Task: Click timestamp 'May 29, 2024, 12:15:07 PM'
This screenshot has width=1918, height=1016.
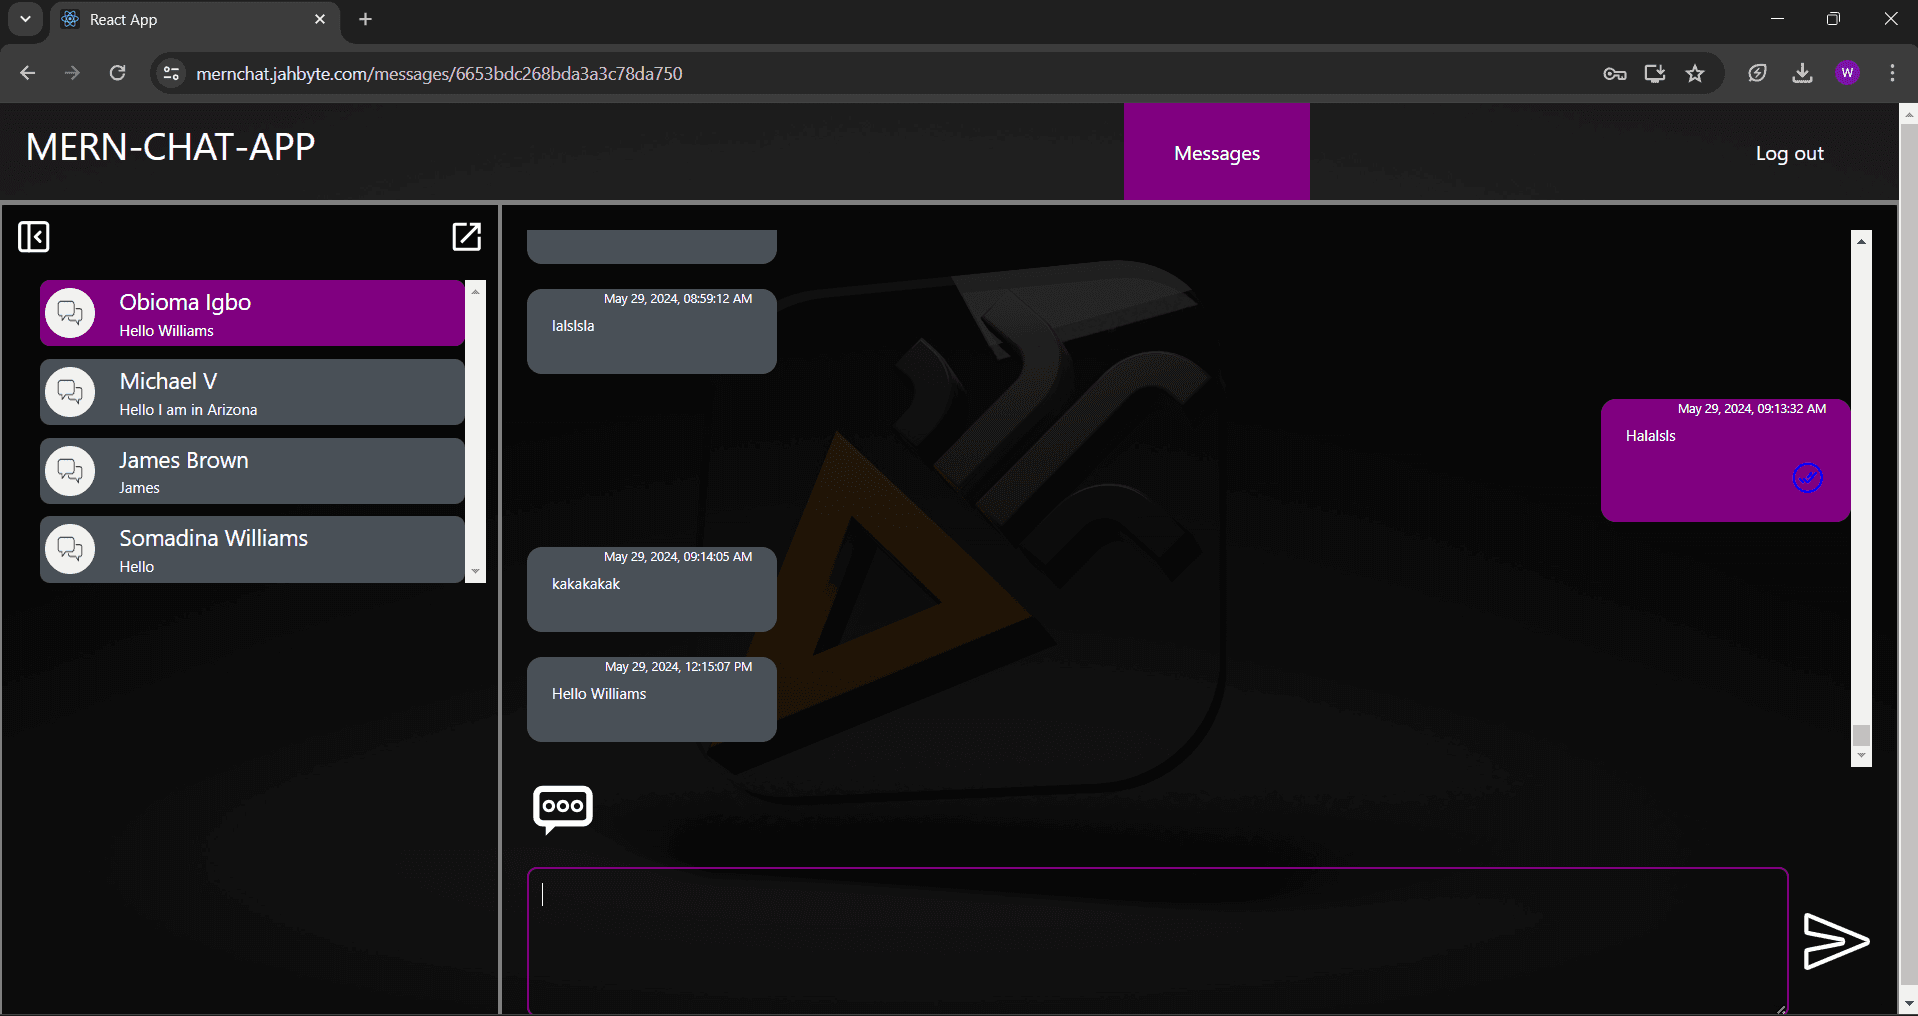Action: [678, 666]
